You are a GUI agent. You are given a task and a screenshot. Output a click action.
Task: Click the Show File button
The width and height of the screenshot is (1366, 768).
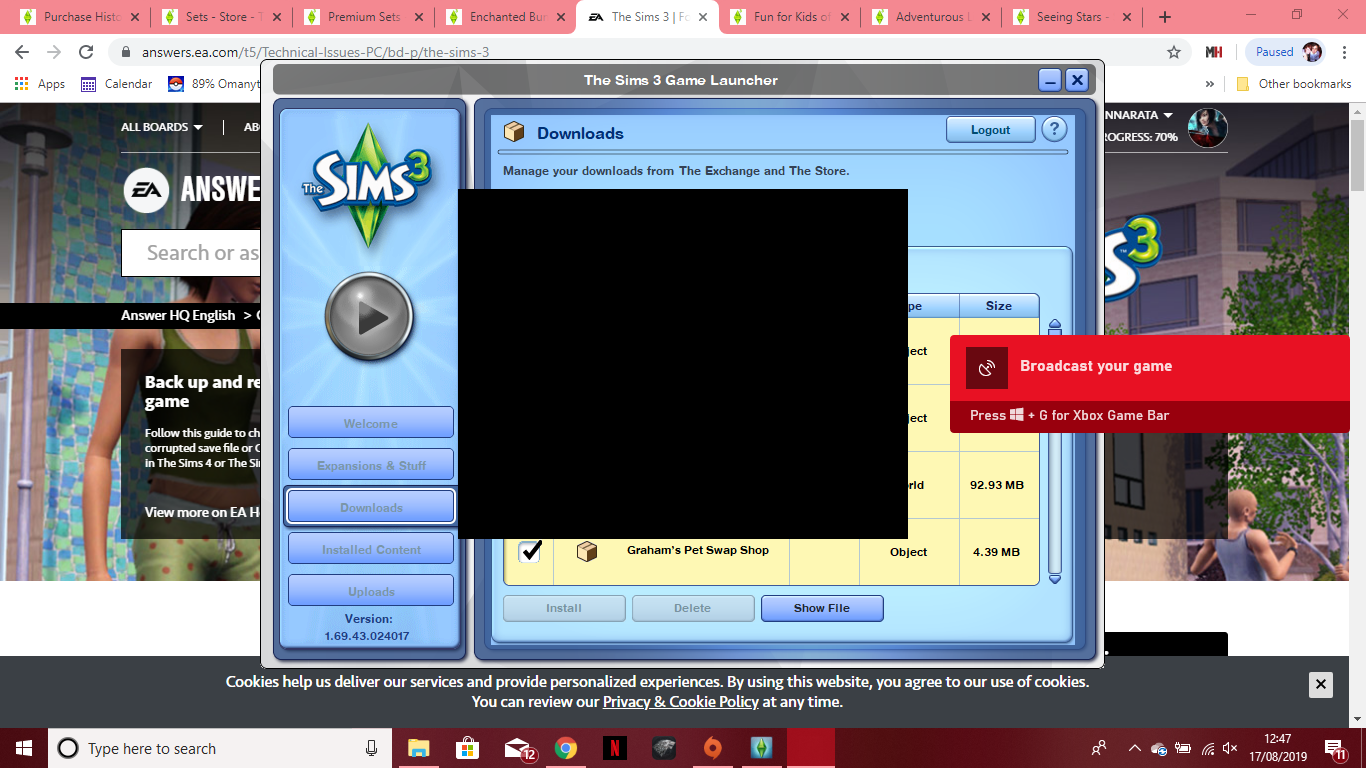(822, 608)
